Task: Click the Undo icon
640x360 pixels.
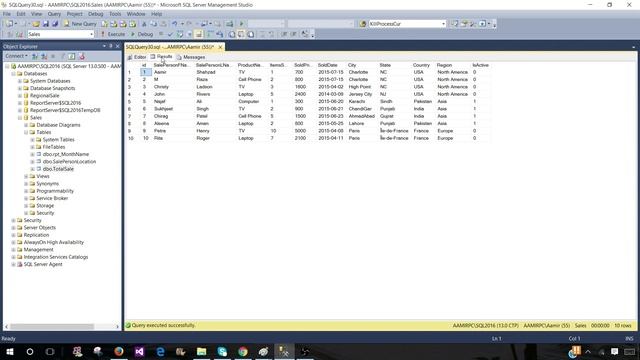Action: click(175, 24)
